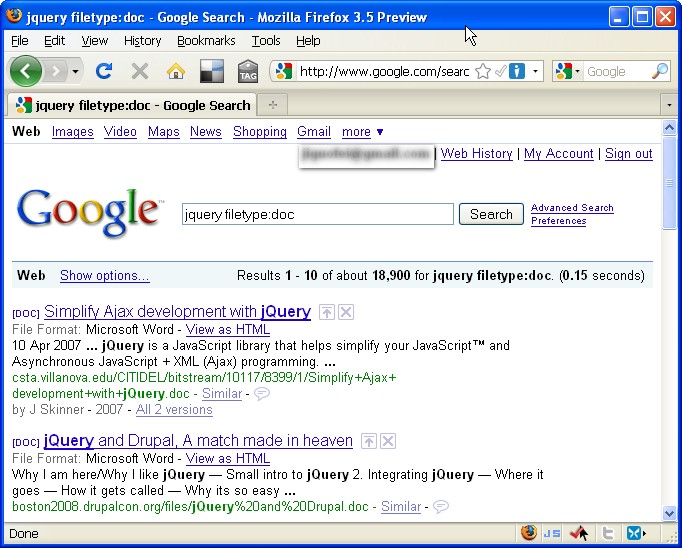
Task: Click View as HTML for Simplify Ajax result
Action: tap(227, 329)
